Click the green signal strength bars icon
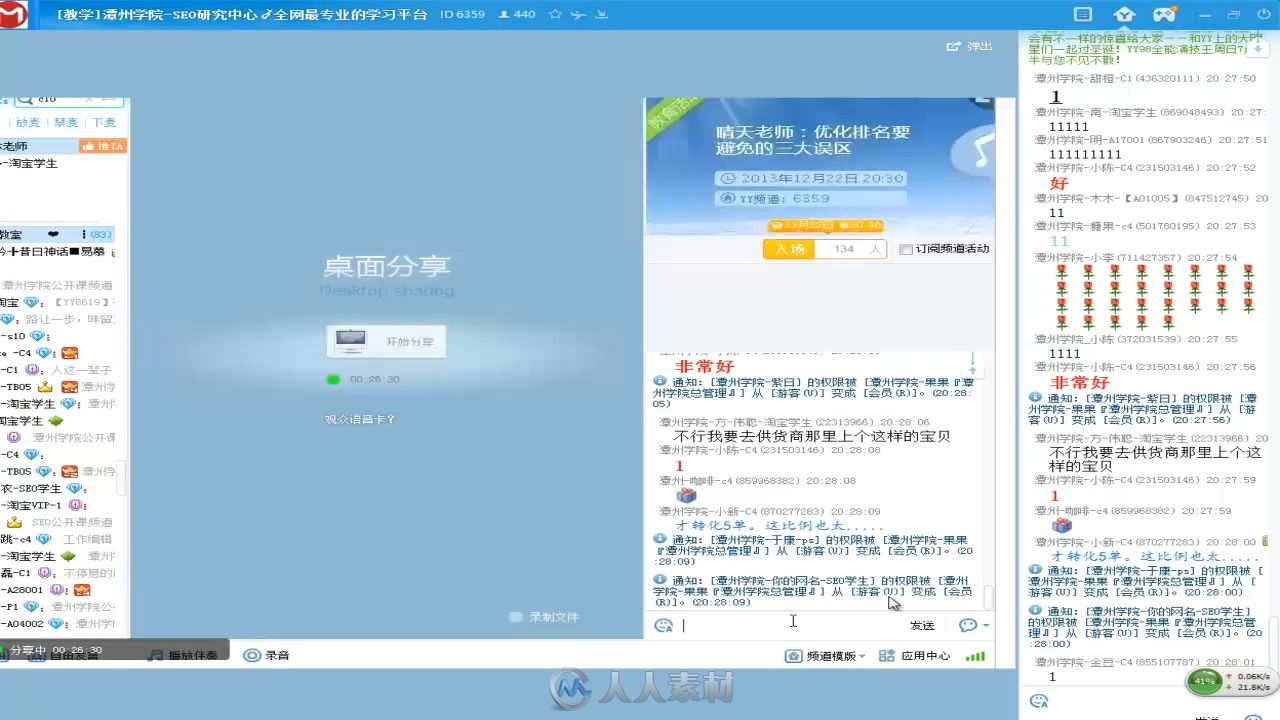The width and height of the screenshot is (1280, 720). [975, 656]
